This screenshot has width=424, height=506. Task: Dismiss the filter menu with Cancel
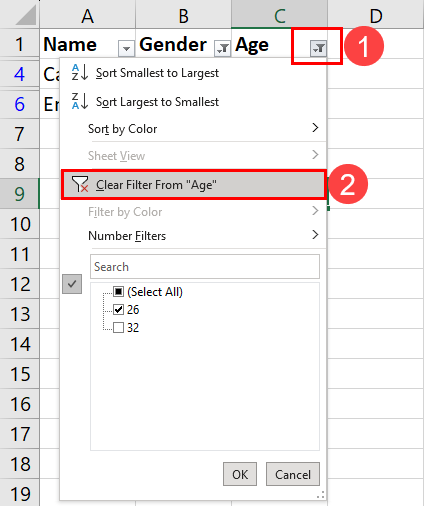(293, 474)
